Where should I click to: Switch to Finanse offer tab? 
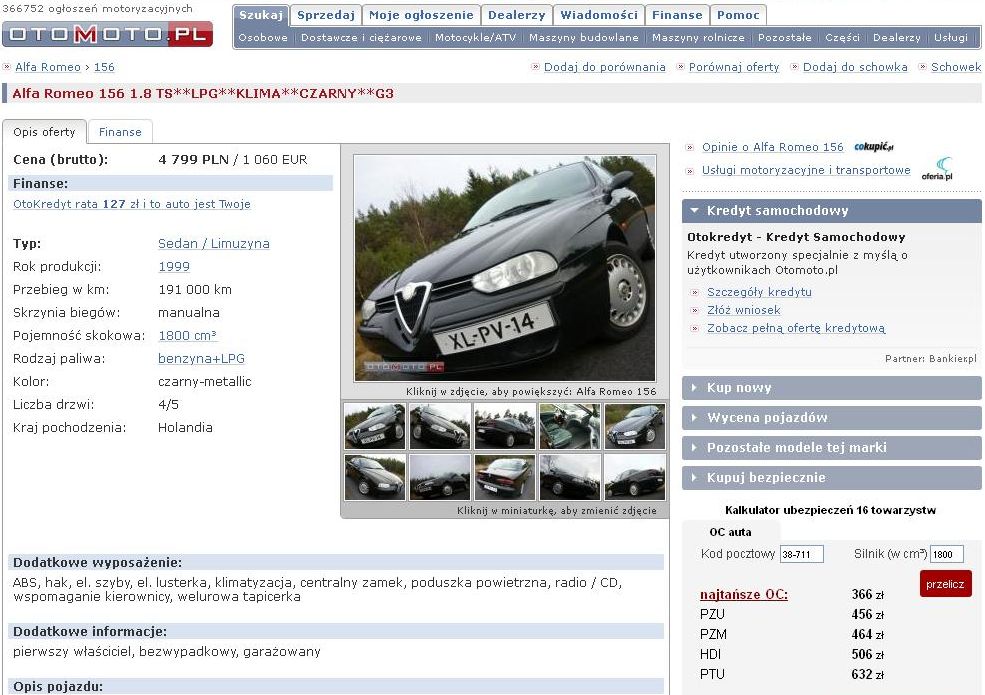pos(120,132)
